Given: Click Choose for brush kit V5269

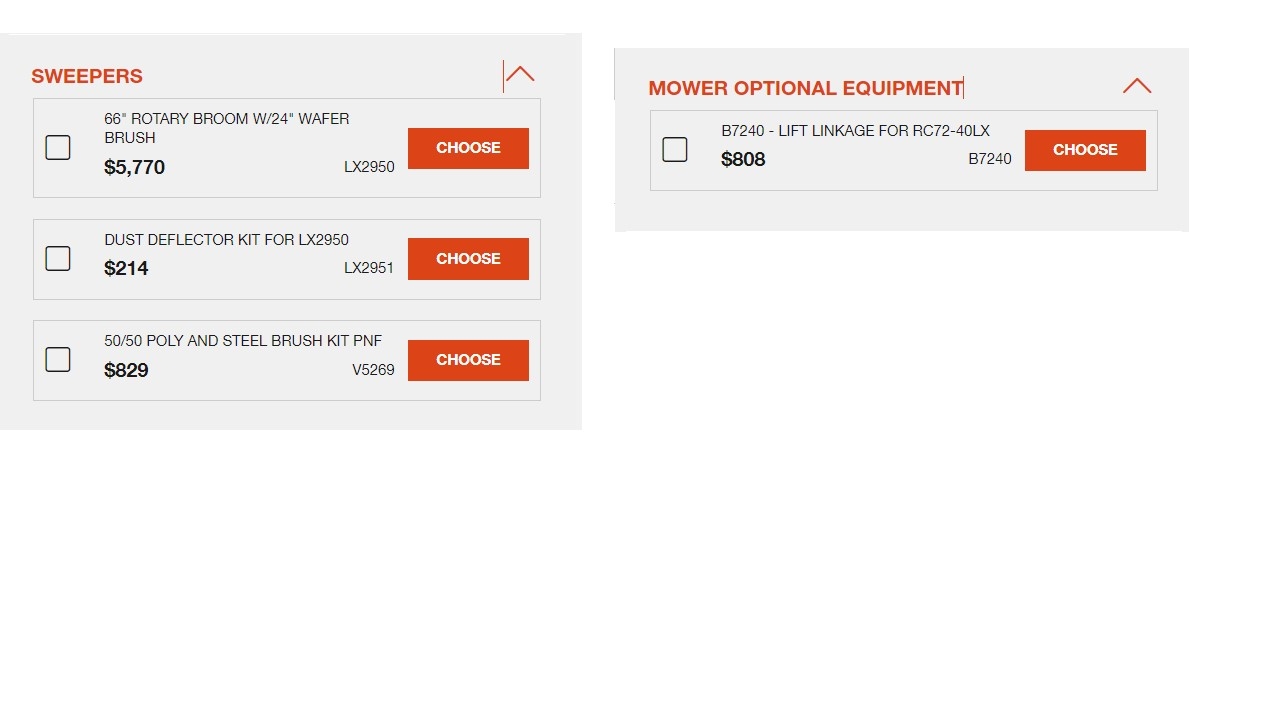Looking at the screenshot, I should (x=468, y=360).
